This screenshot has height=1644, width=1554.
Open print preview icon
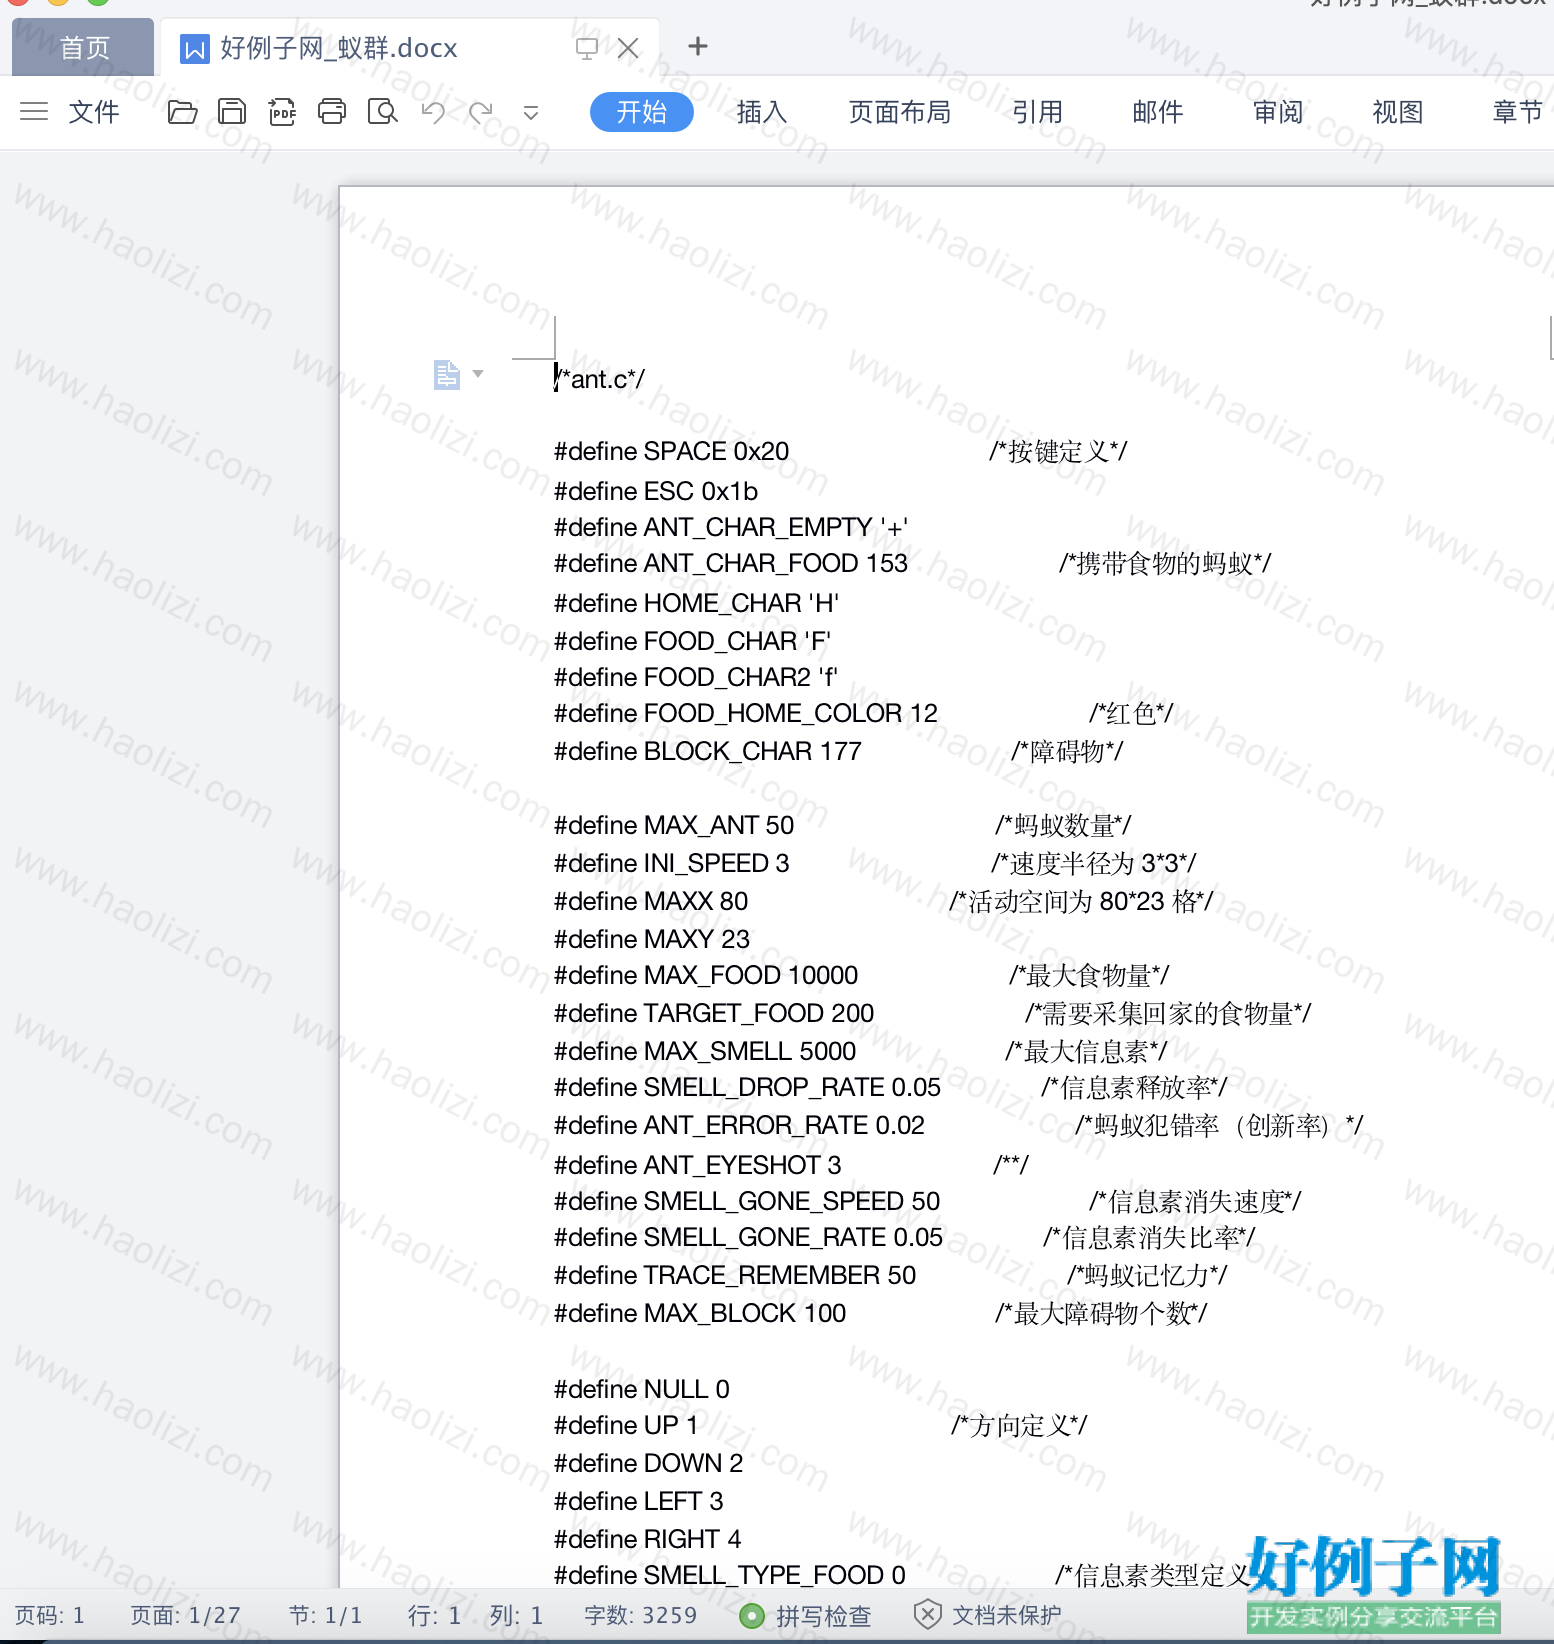pyautogui.click(x=382, y=111)
